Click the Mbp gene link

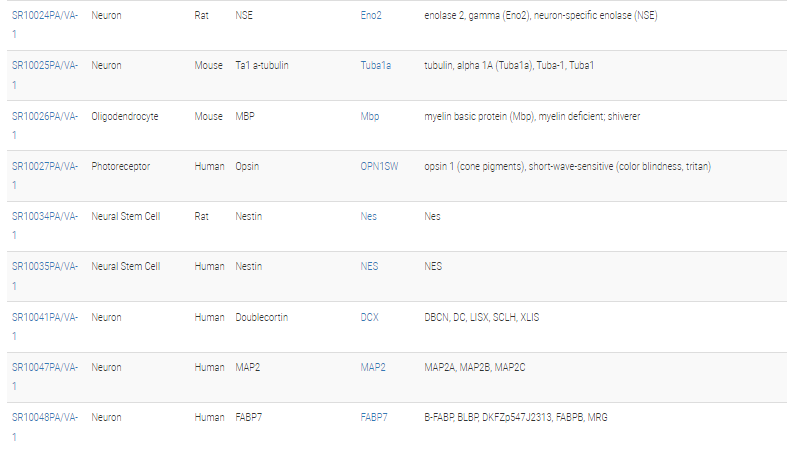point(370,116)
